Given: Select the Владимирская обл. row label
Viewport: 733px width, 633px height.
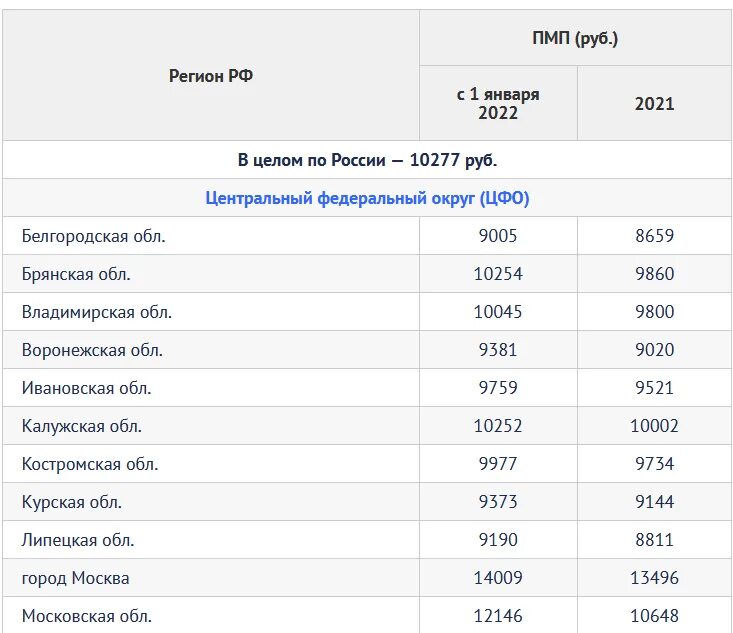Looking at the screenshot, I should pos(97,312).
